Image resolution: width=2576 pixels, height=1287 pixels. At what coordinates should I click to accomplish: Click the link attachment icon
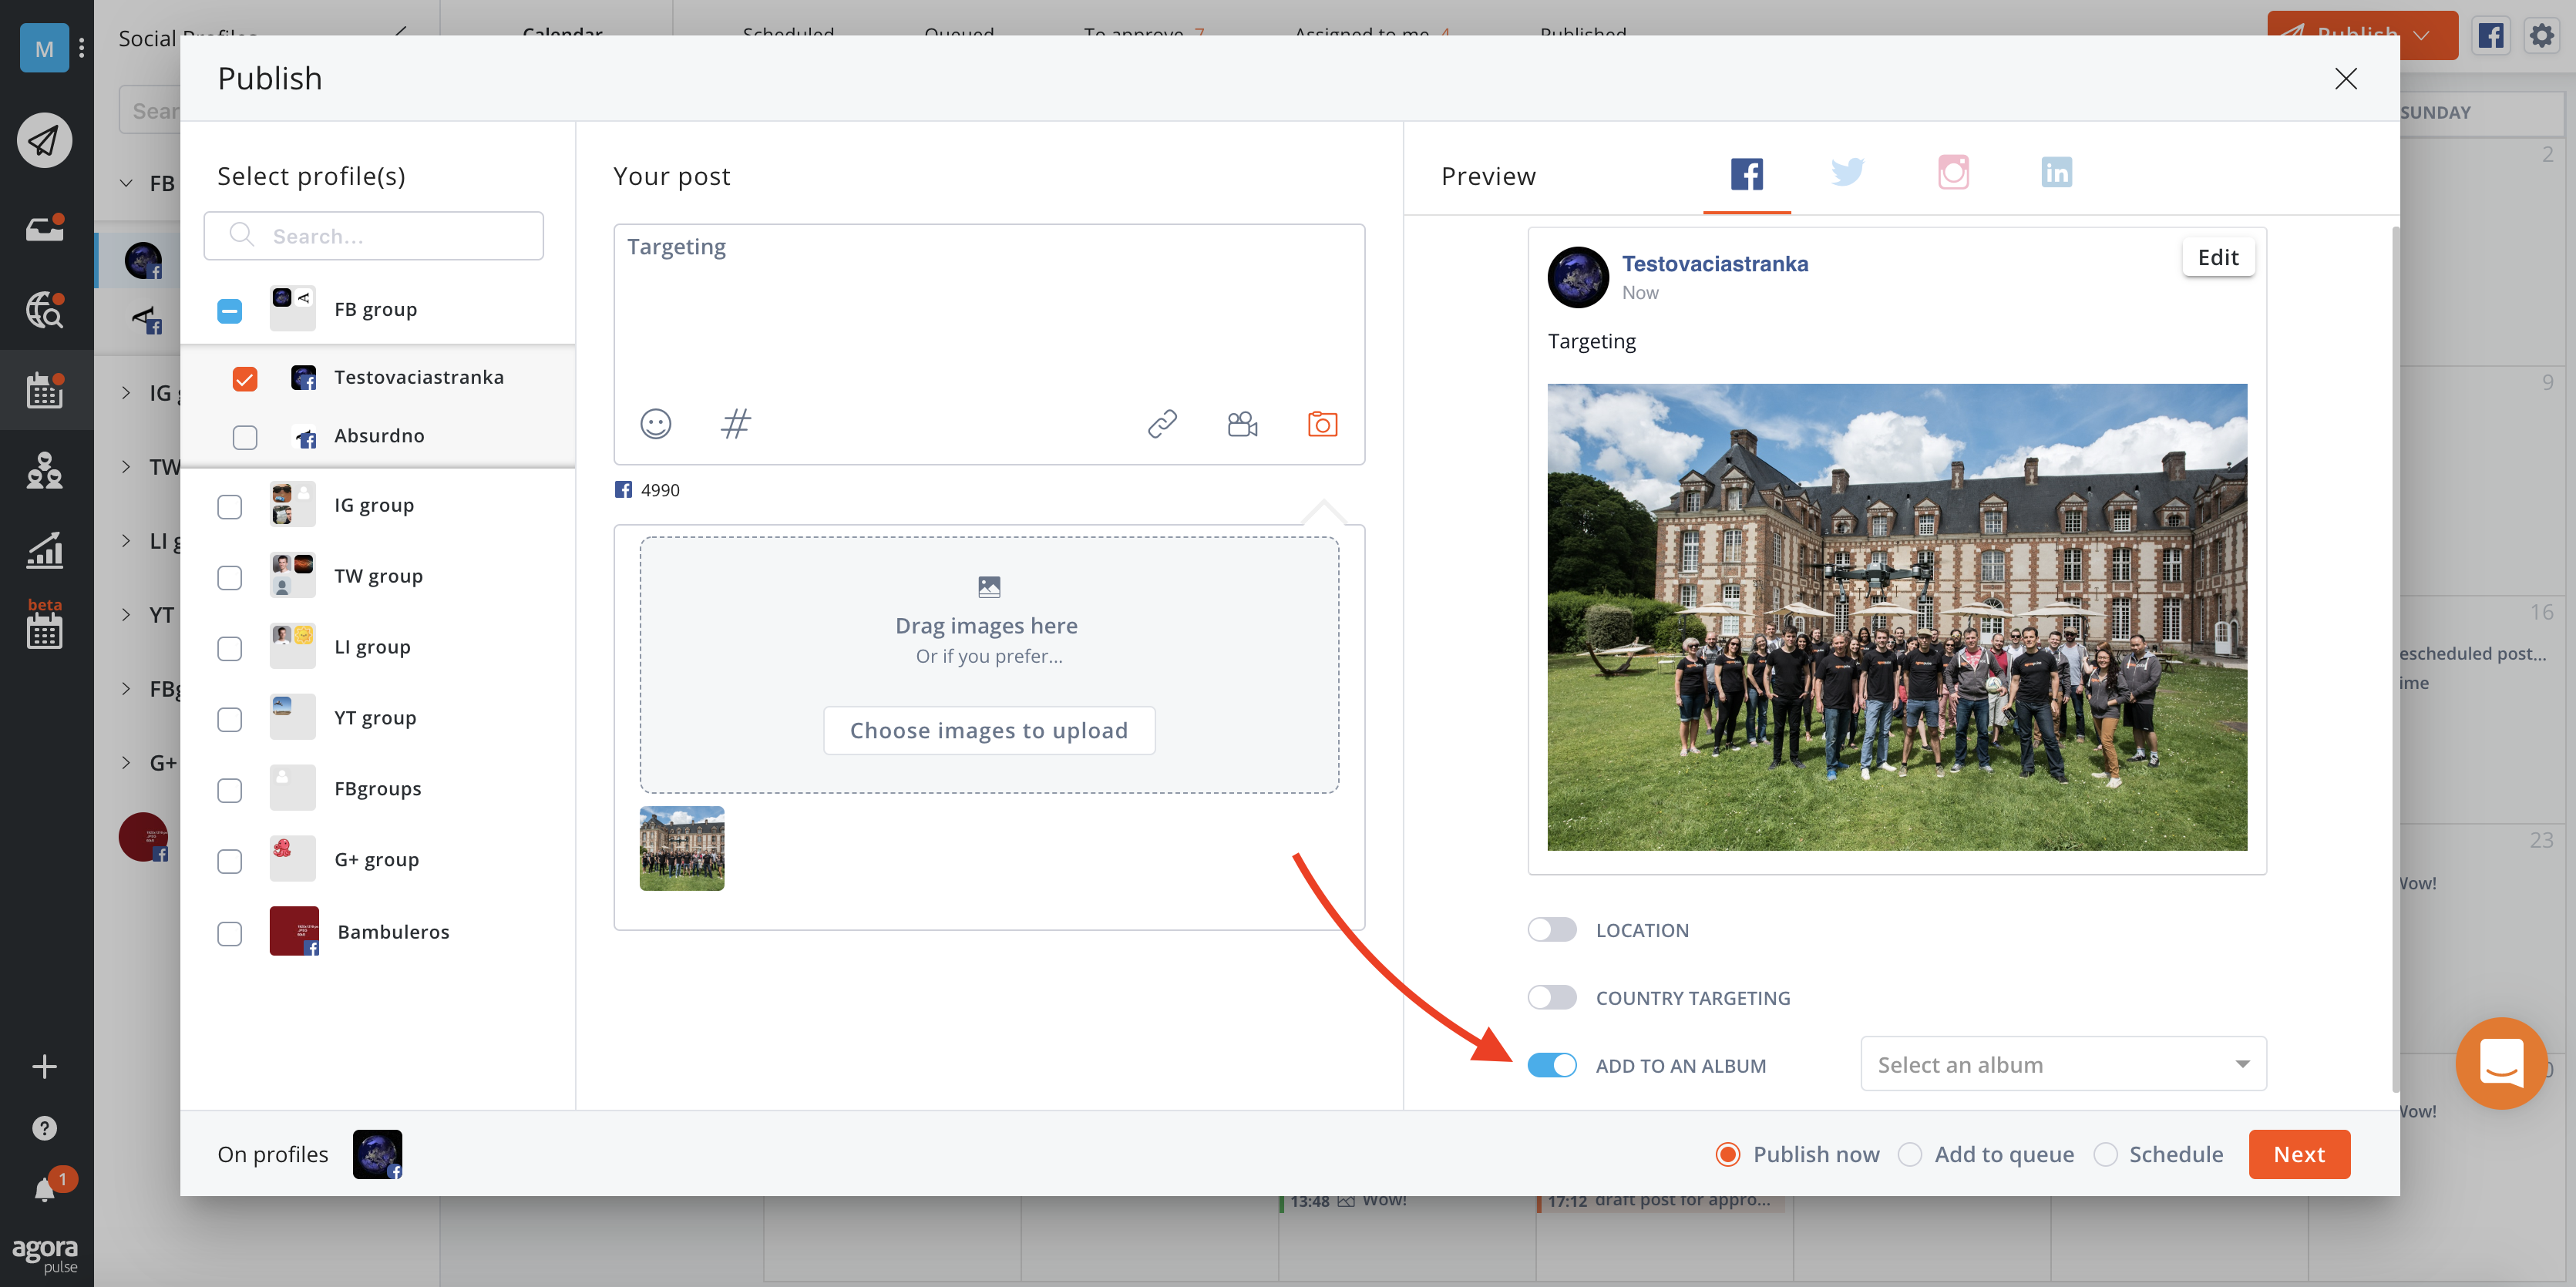pyautogui.click(x=1162, y=424)
